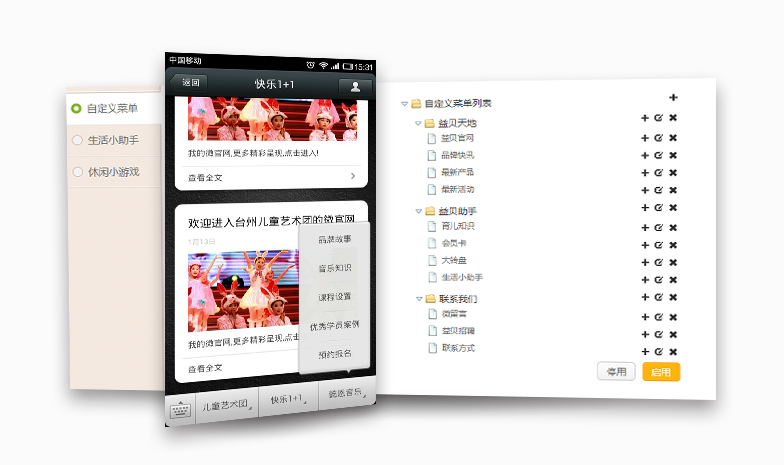This screenshot has height=465, width=784.
Task: Delete the 生活小助手 tree menu item
Action: [x=673, y=280]
